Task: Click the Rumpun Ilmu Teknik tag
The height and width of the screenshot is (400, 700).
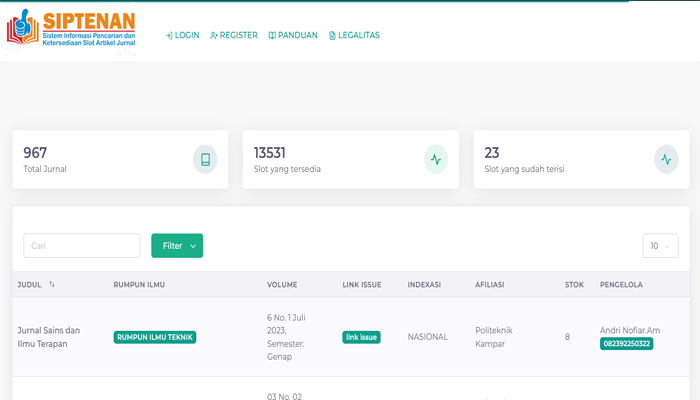Action: pyautogui.click(x=155, y=337)
